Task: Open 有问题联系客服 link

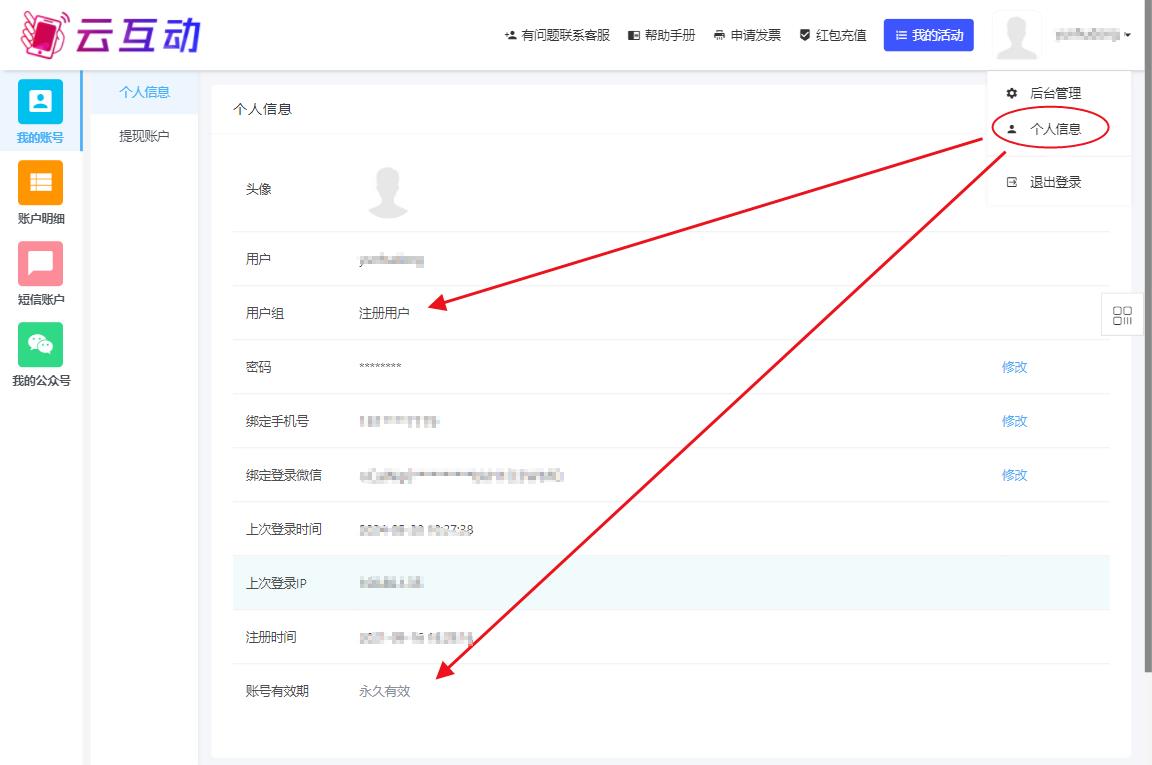Action: pos(557,35)
